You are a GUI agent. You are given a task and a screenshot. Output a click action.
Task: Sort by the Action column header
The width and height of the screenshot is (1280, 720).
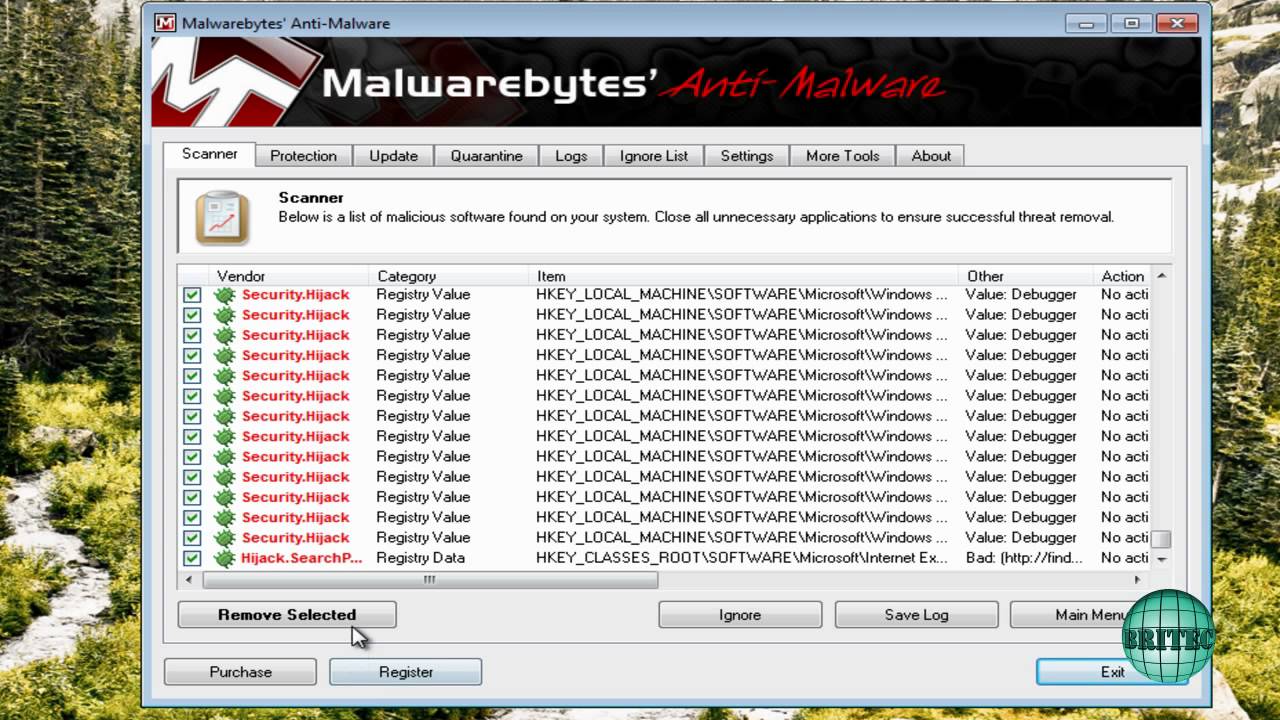(1123, 276)
